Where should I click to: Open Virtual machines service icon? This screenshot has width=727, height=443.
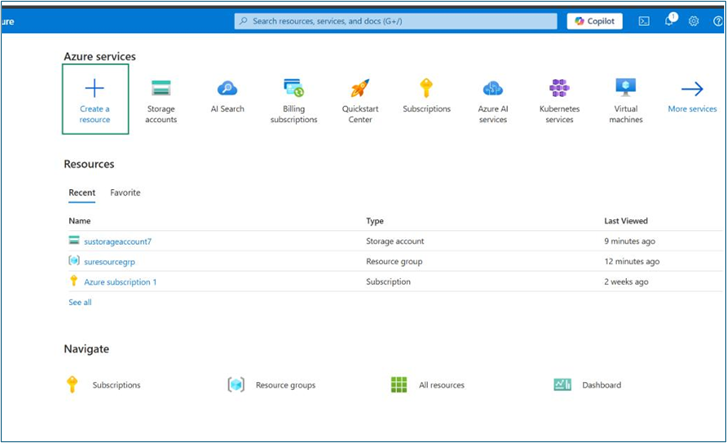(625, 87)
